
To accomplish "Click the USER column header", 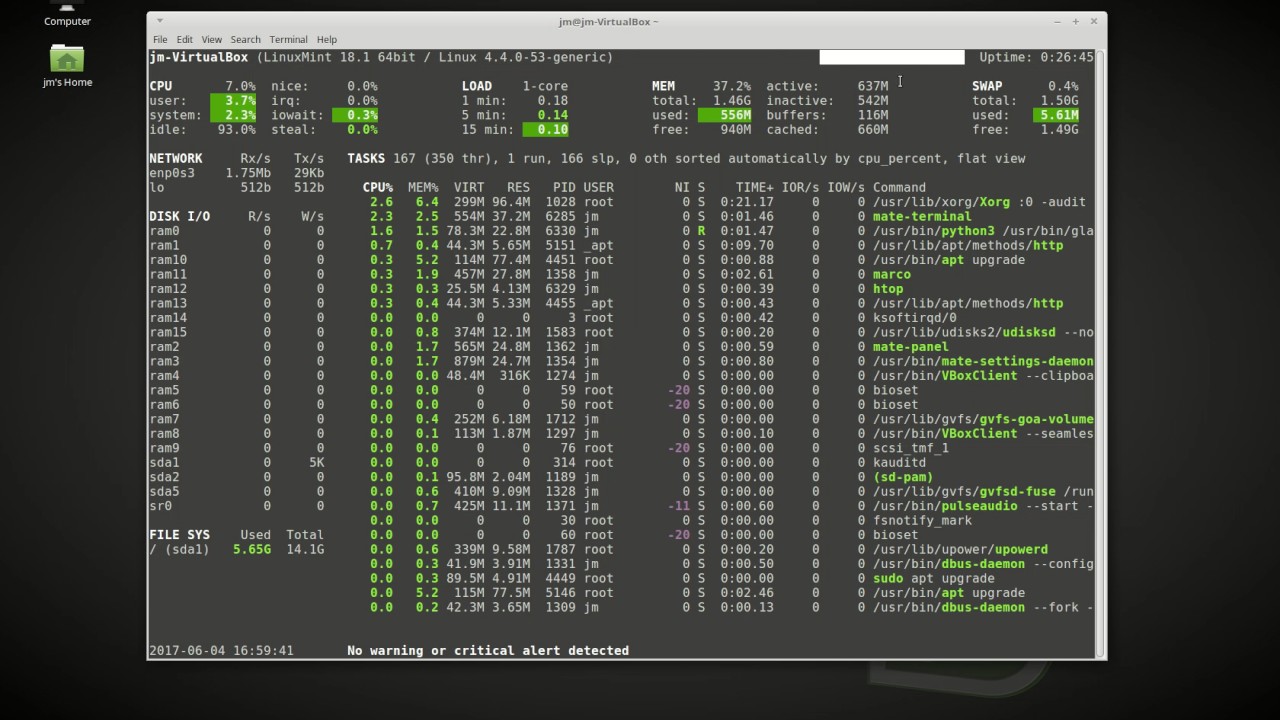I will 598,187.
